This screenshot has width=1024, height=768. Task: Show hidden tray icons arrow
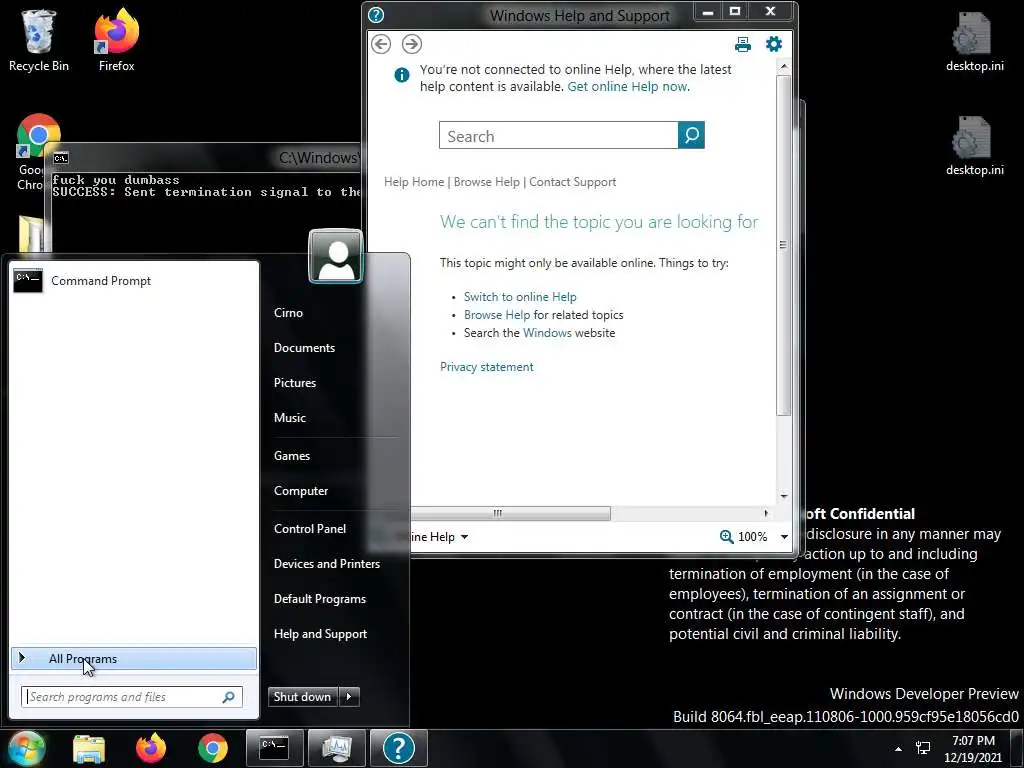click(898, 749)
